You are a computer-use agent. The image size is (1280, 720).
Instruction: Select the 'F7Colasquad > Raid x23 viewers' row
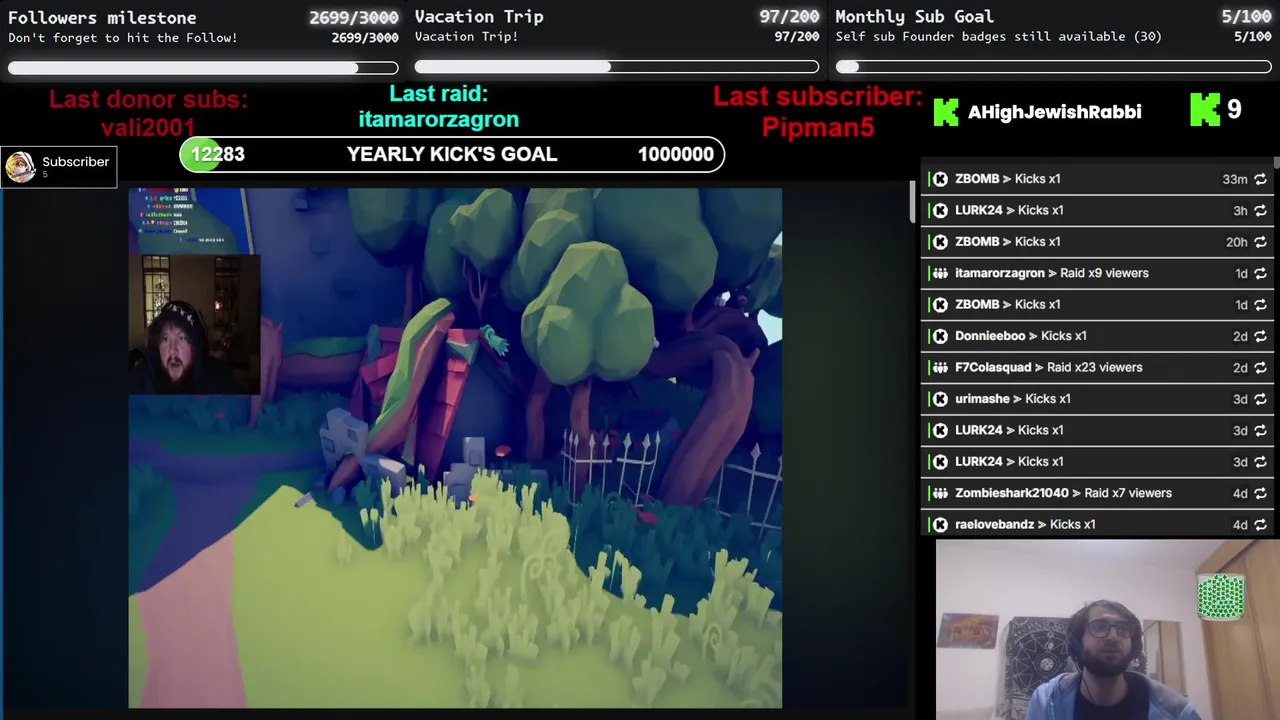[x=1097, y=367]
